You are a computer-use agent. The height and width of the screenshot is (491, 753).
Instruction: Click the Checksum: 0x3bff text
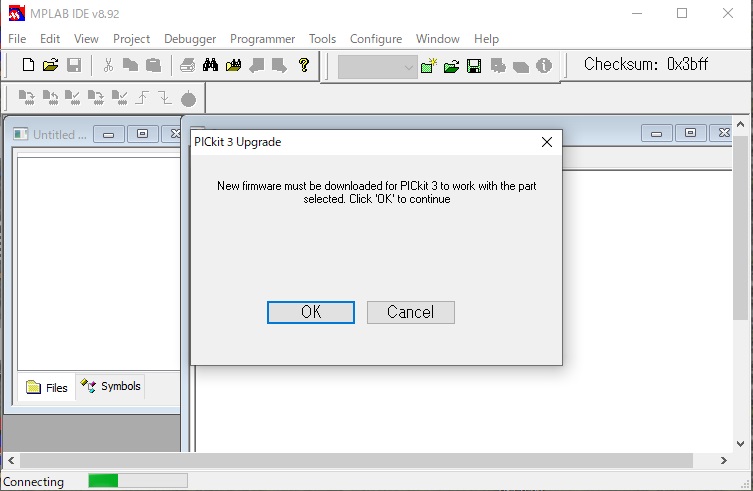click(646, 64)
